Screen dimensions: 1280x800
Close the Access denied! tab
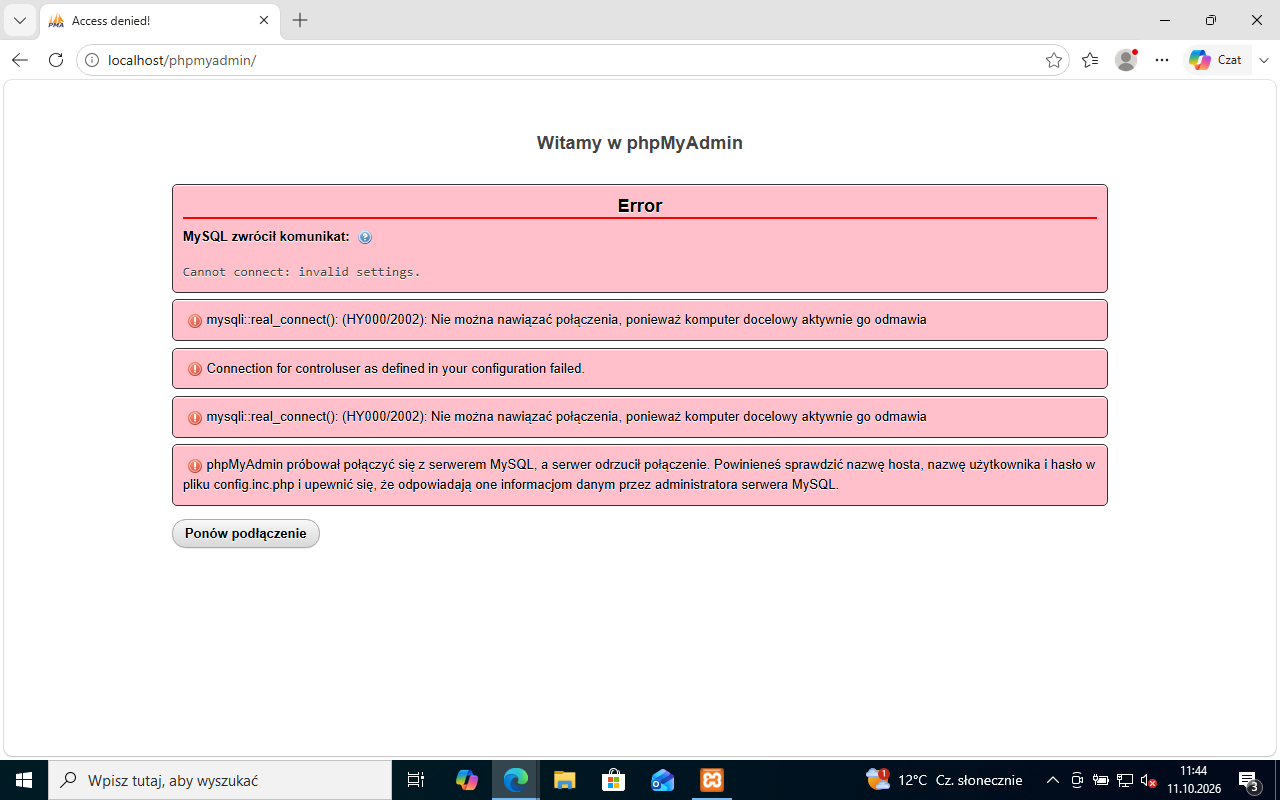point(264,20)
